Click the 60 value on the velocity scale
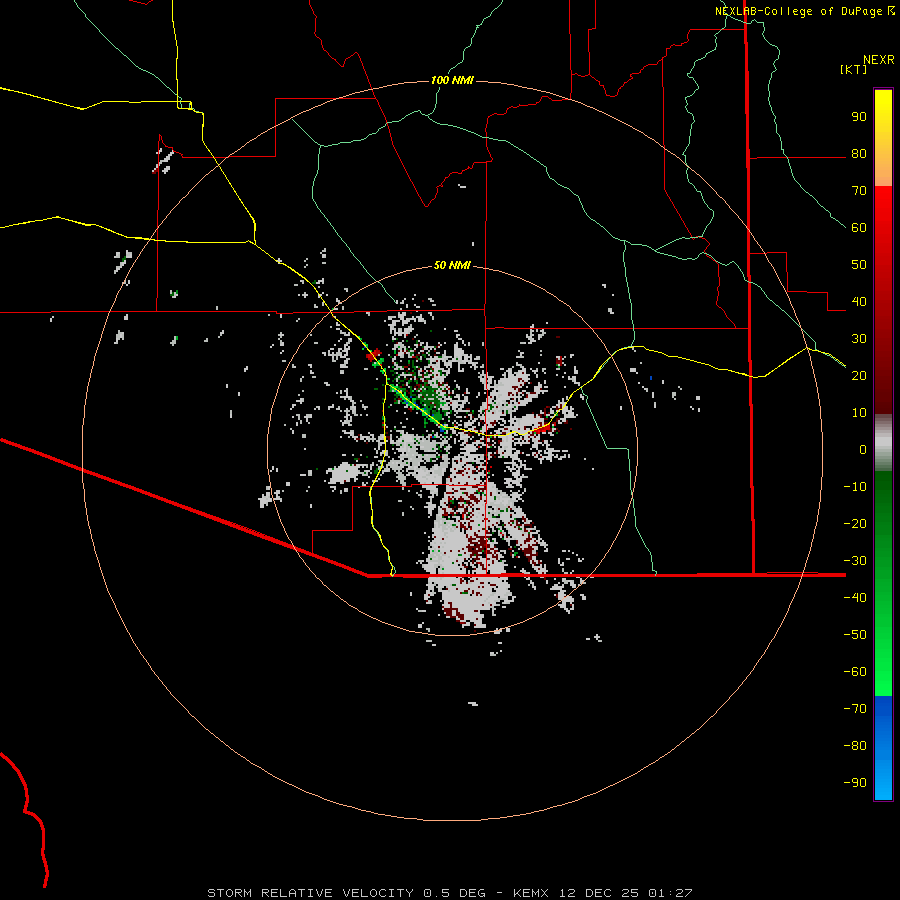Viewport: 900px width, 900px height. tap(859, 228)
